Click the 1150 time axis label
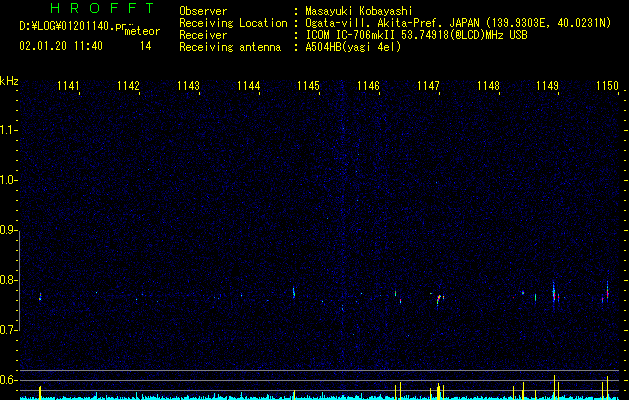The width and height of the screenshot is (629, 400). pyautogui.click(x=607, y=86)
